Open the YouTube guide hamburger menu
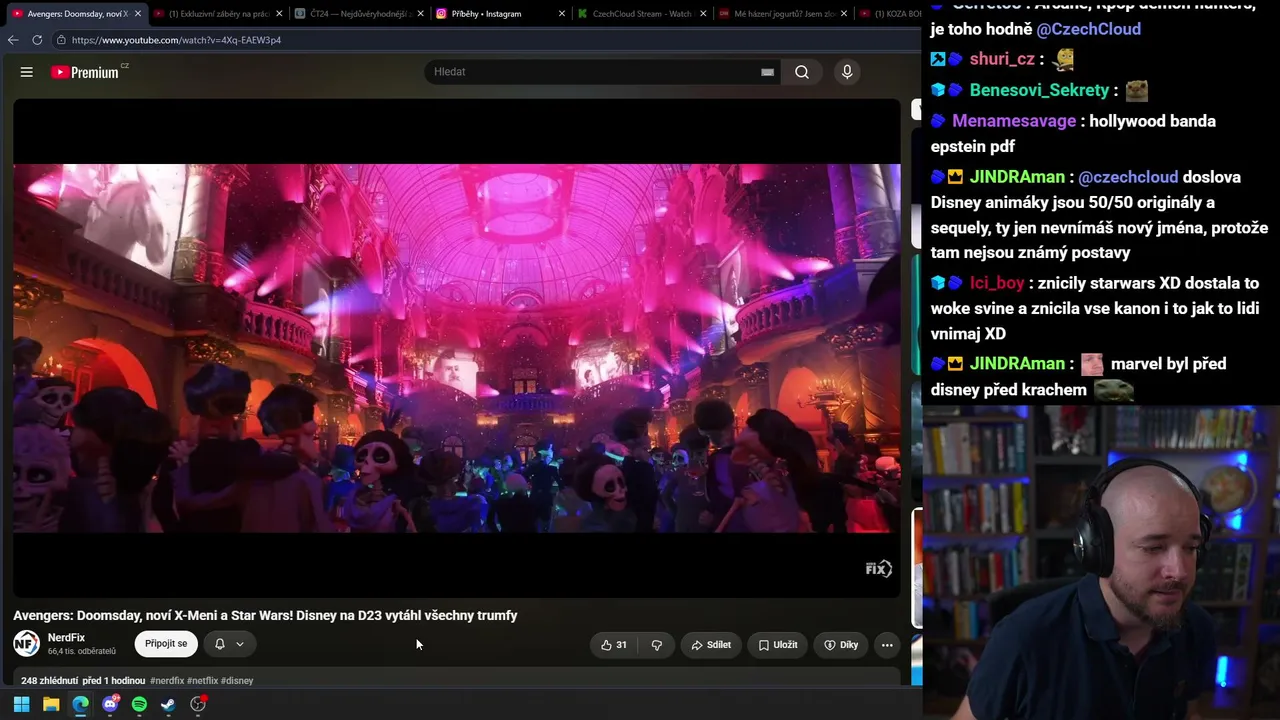The width and height of the screenshot is (1280, 720). [x=27, y=72]
